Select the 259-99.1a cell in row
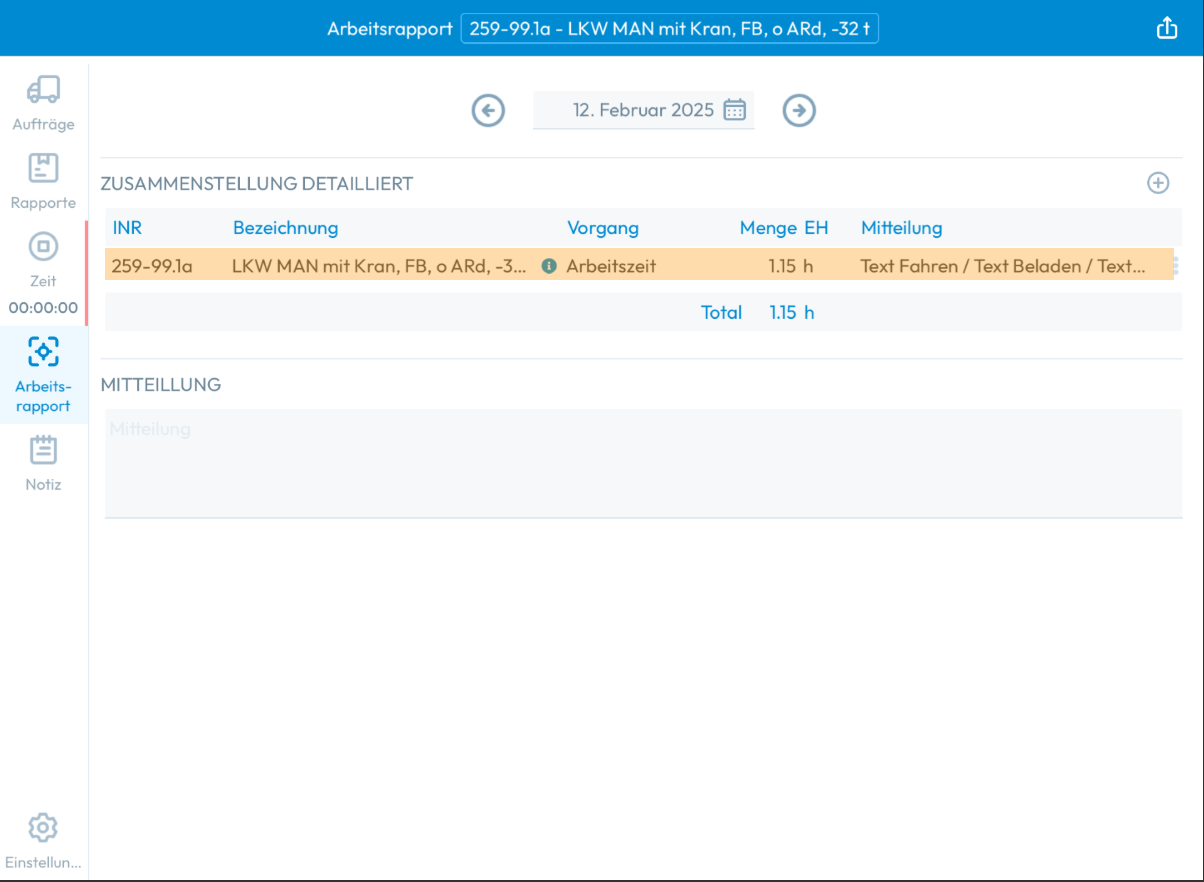Image resolution: width=1204 pixels, height=882 pixels. (152, 266)
